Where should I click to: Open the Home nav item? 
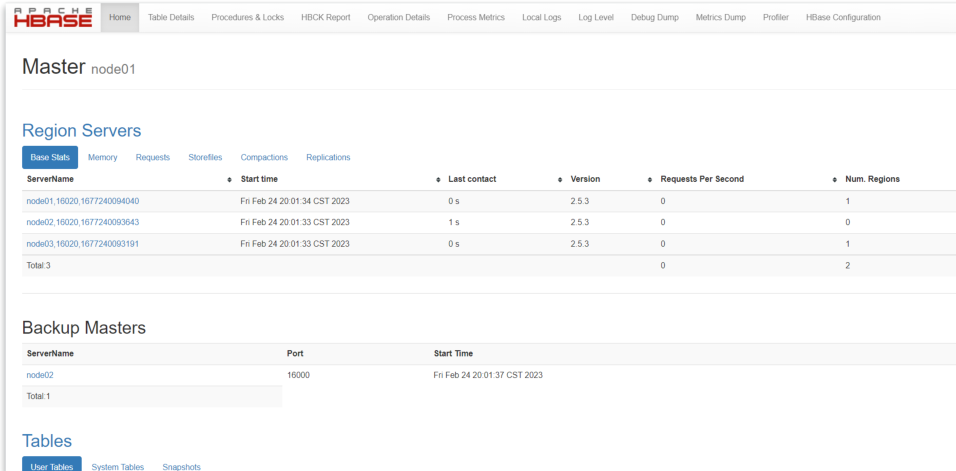point(120,18)
